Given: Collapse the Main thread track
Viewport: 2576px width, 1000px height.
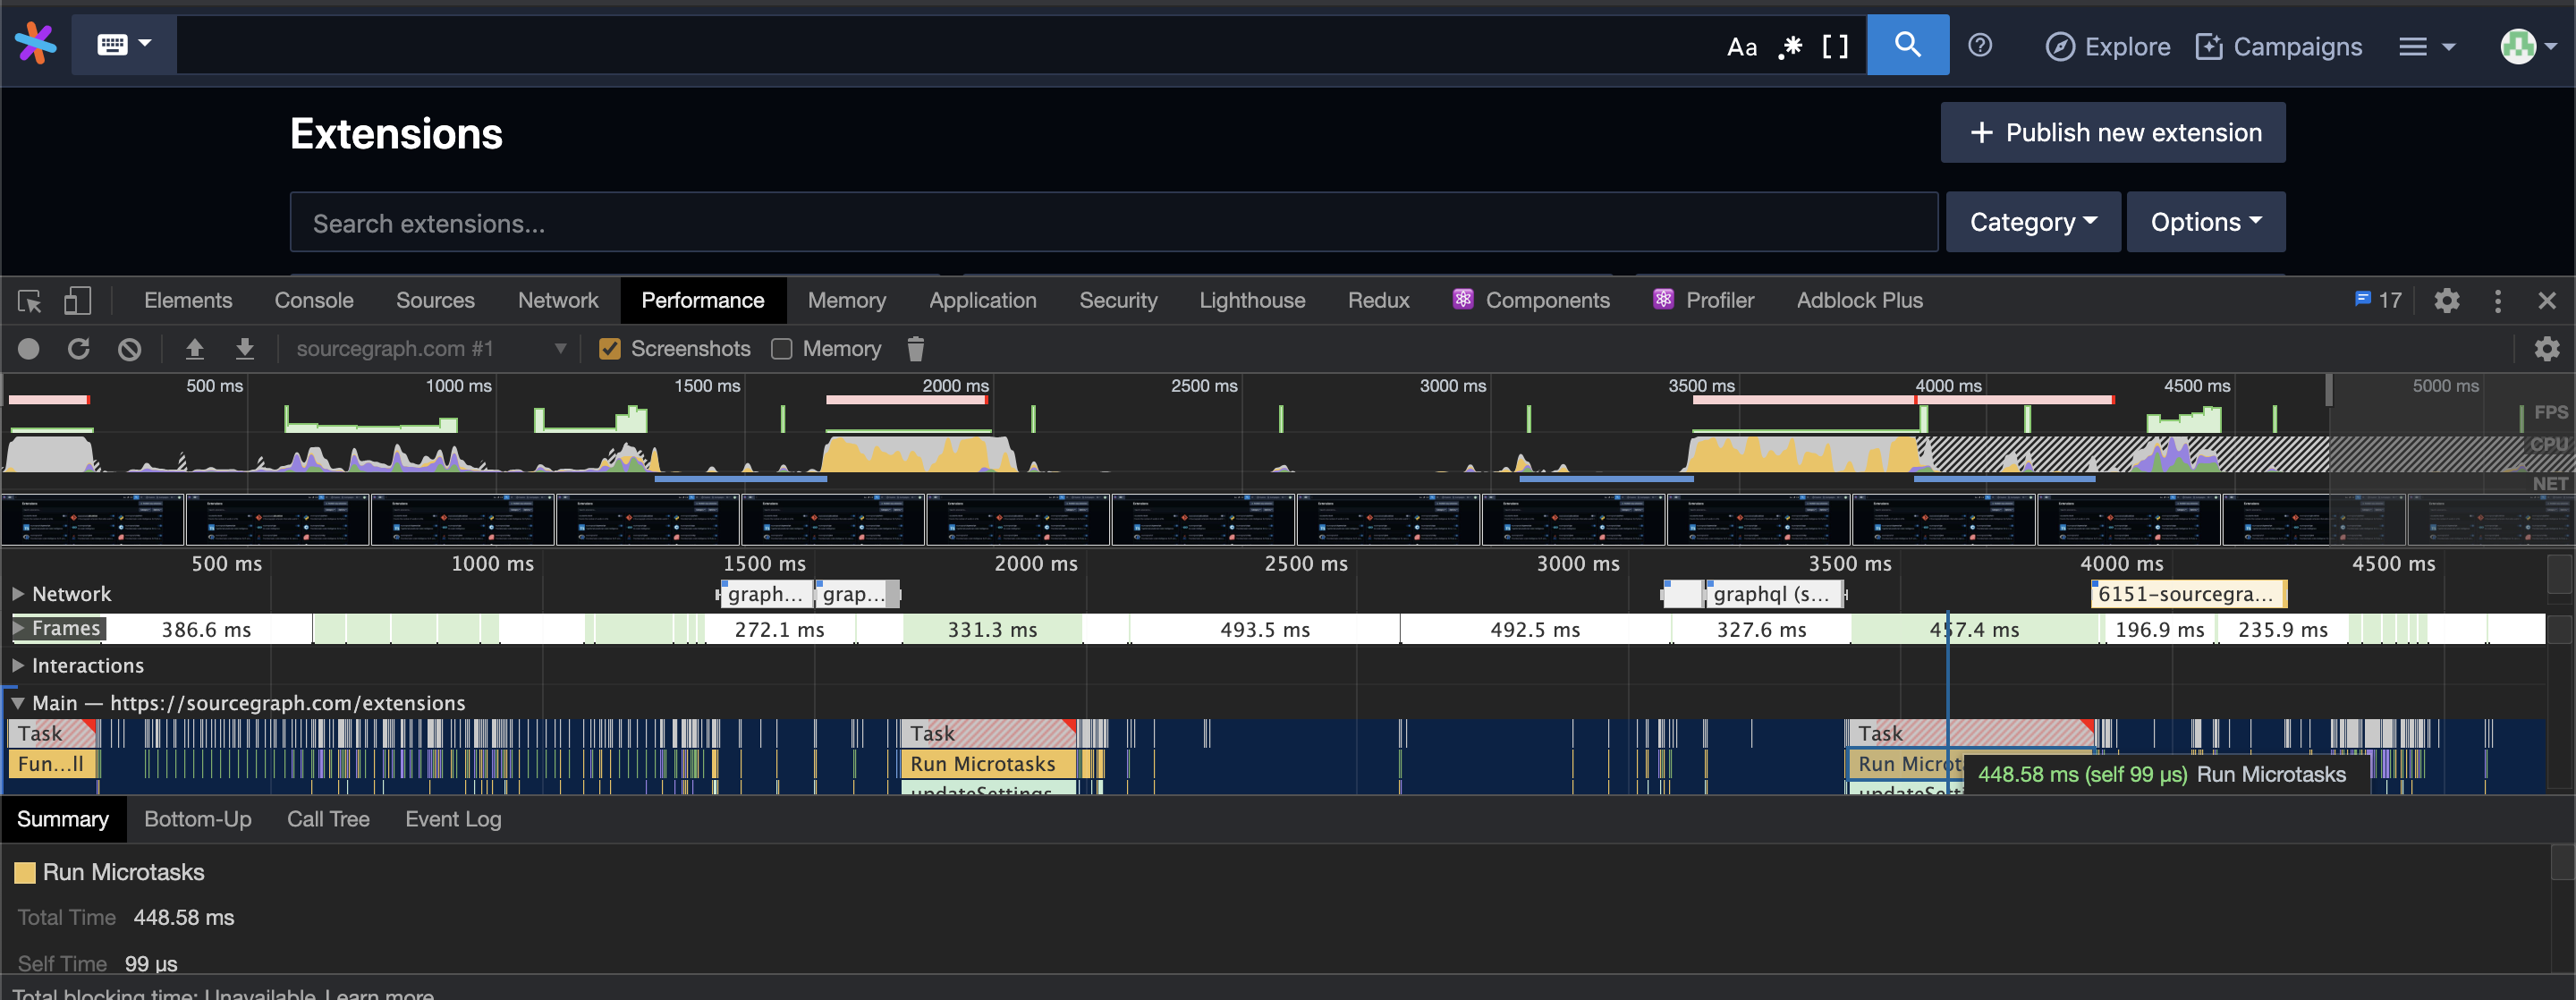Looking at the screenshot, I should [17, 702].
